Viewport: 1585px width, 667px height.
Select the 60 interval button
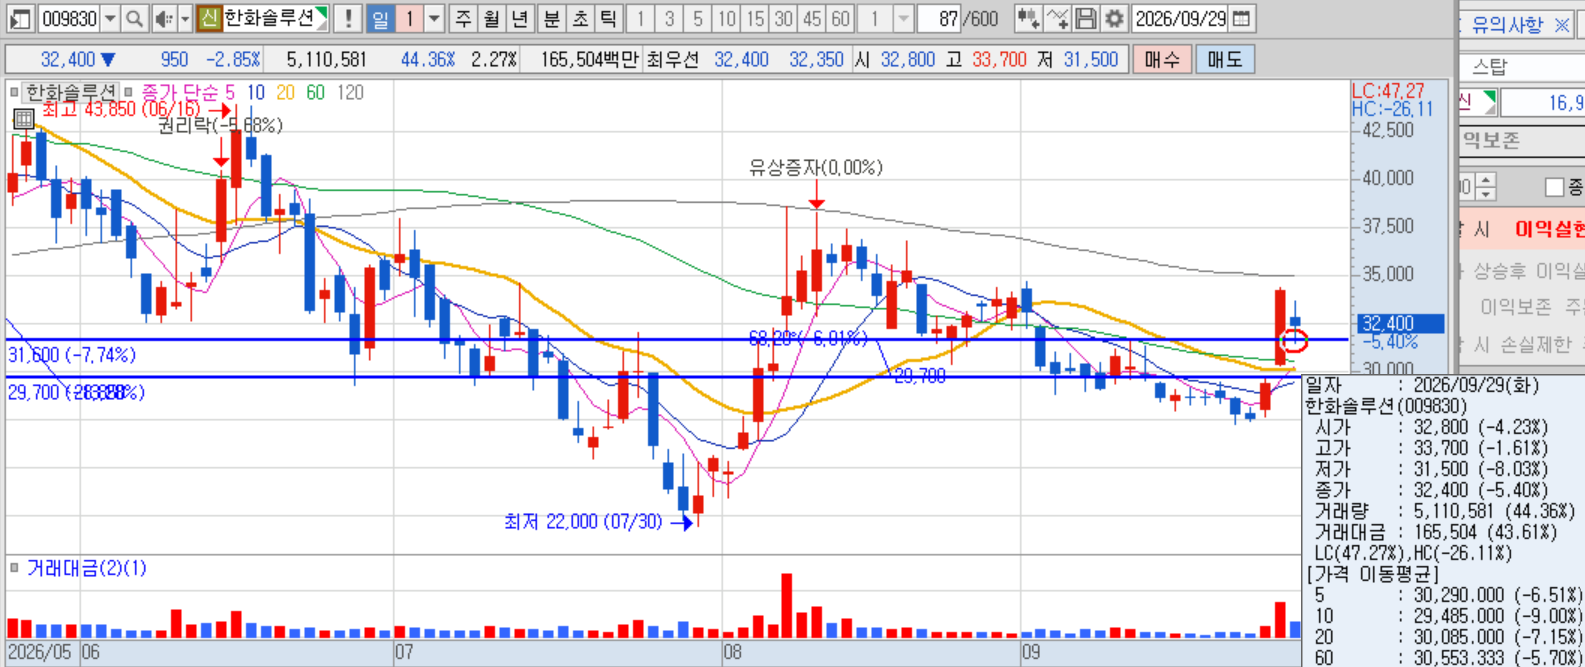coord(840,18)
